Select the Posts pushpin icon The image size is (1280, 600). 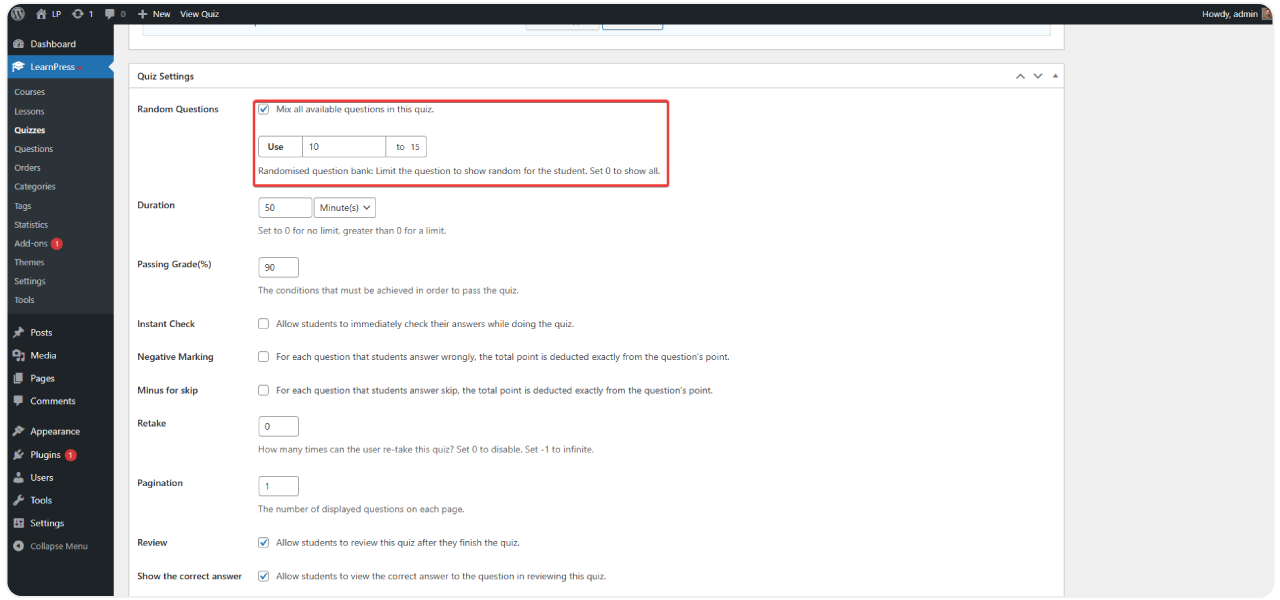coord(18,331)
